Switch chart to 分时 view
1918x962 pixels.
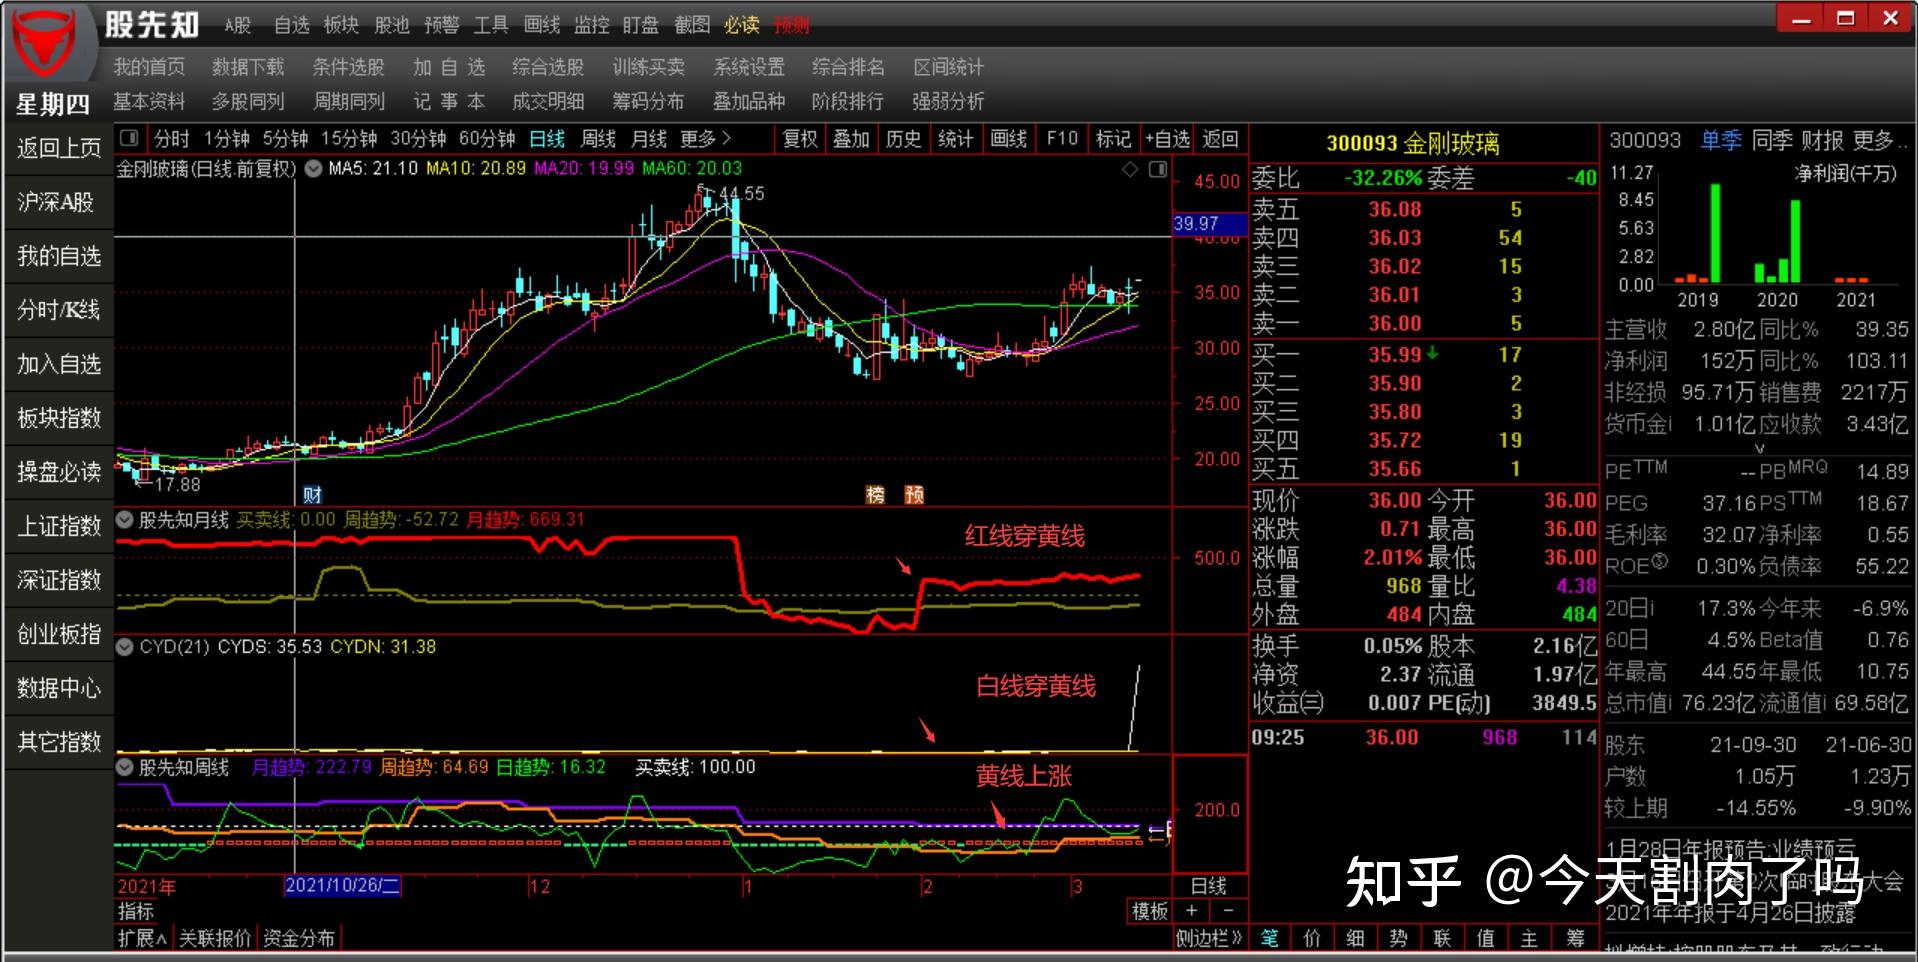[171, 138]
